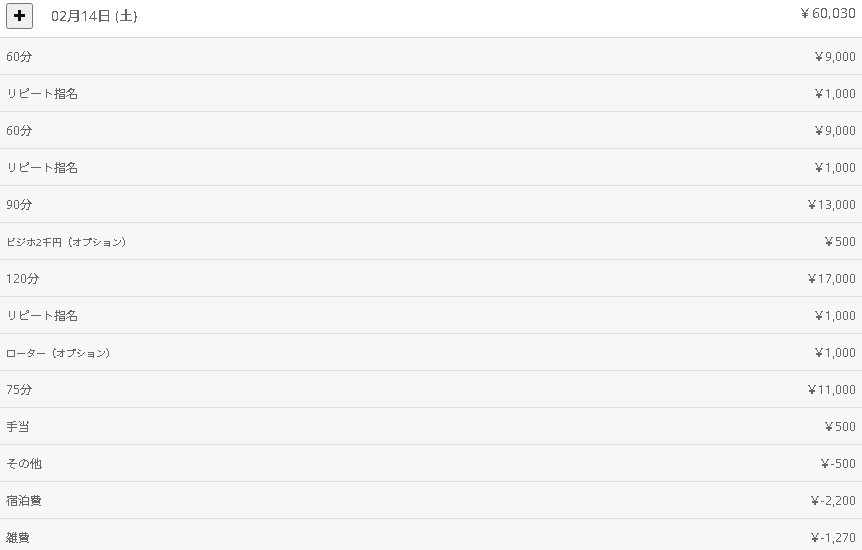The width and height of the screenshot is (862, 550).
Task: Click the ローター（オプション） entry
Action: pos(58,353)
